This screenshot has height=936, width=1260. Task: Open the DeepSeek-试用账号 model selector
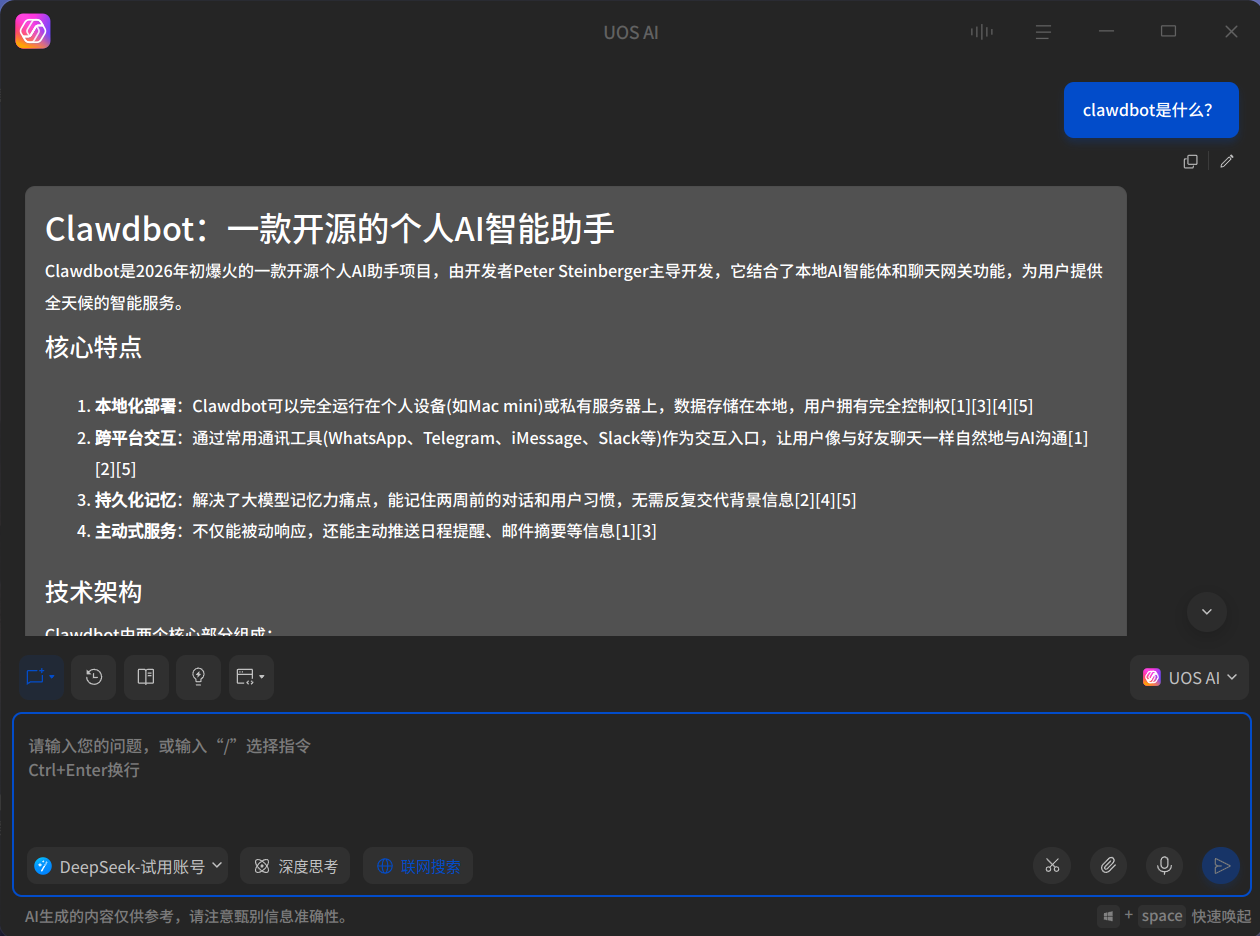pyautogui.click(x=127, y=866)
